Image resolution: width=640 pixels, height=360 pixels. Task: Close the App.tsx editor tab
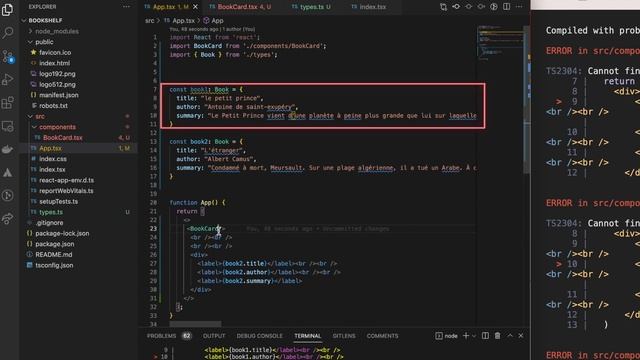(196, 7)
